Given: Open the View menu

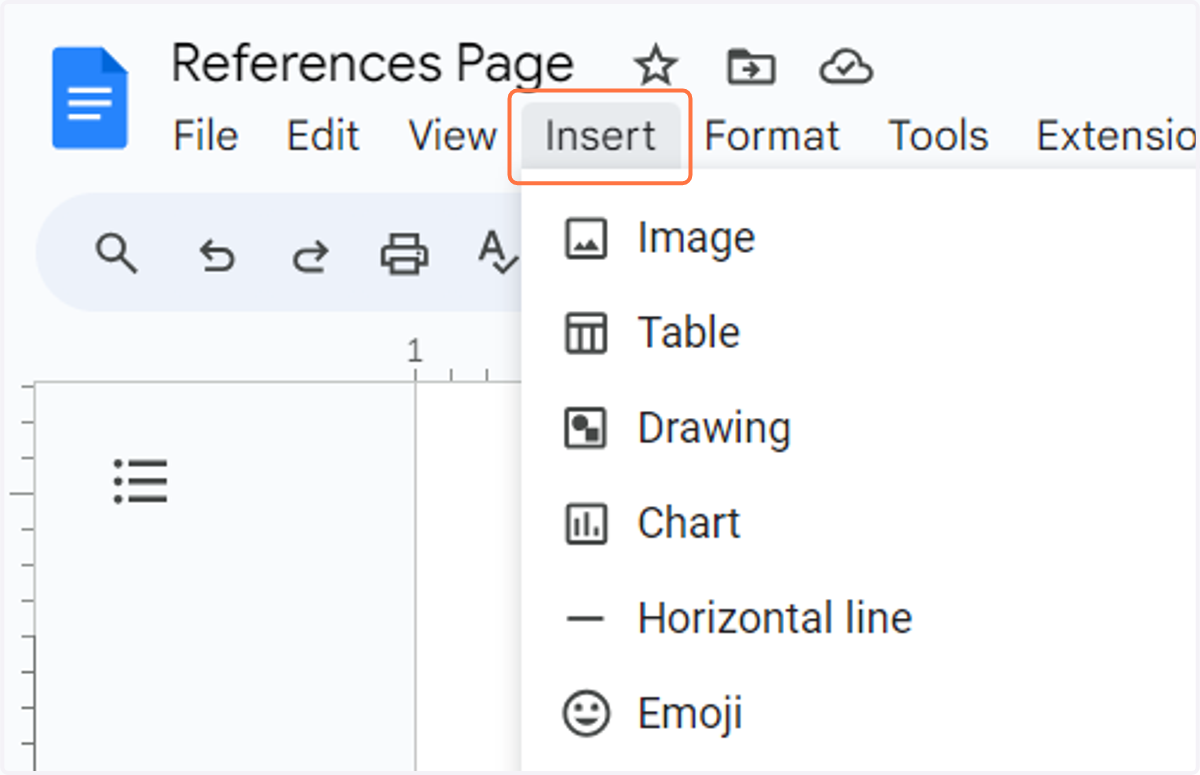Looking at the screenshot, I should (x=452, y=136).
